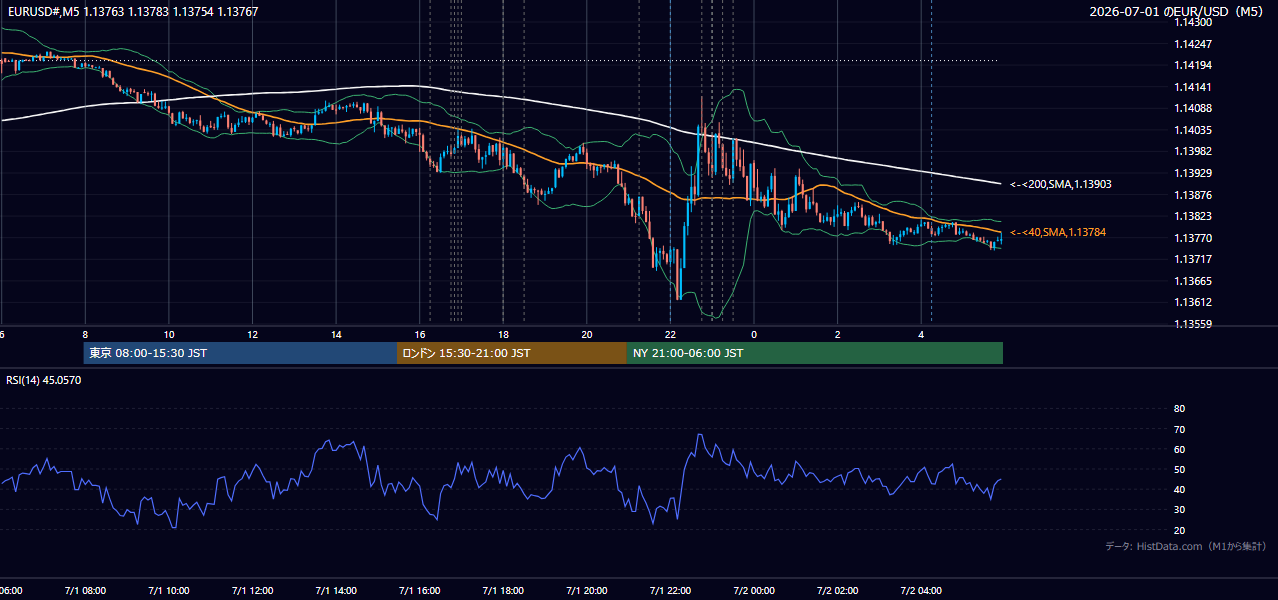Click price axis value 1.14035
The height and width of the screenshot is (600, 1278).
pyautogui.click(x=1194, y=130)
